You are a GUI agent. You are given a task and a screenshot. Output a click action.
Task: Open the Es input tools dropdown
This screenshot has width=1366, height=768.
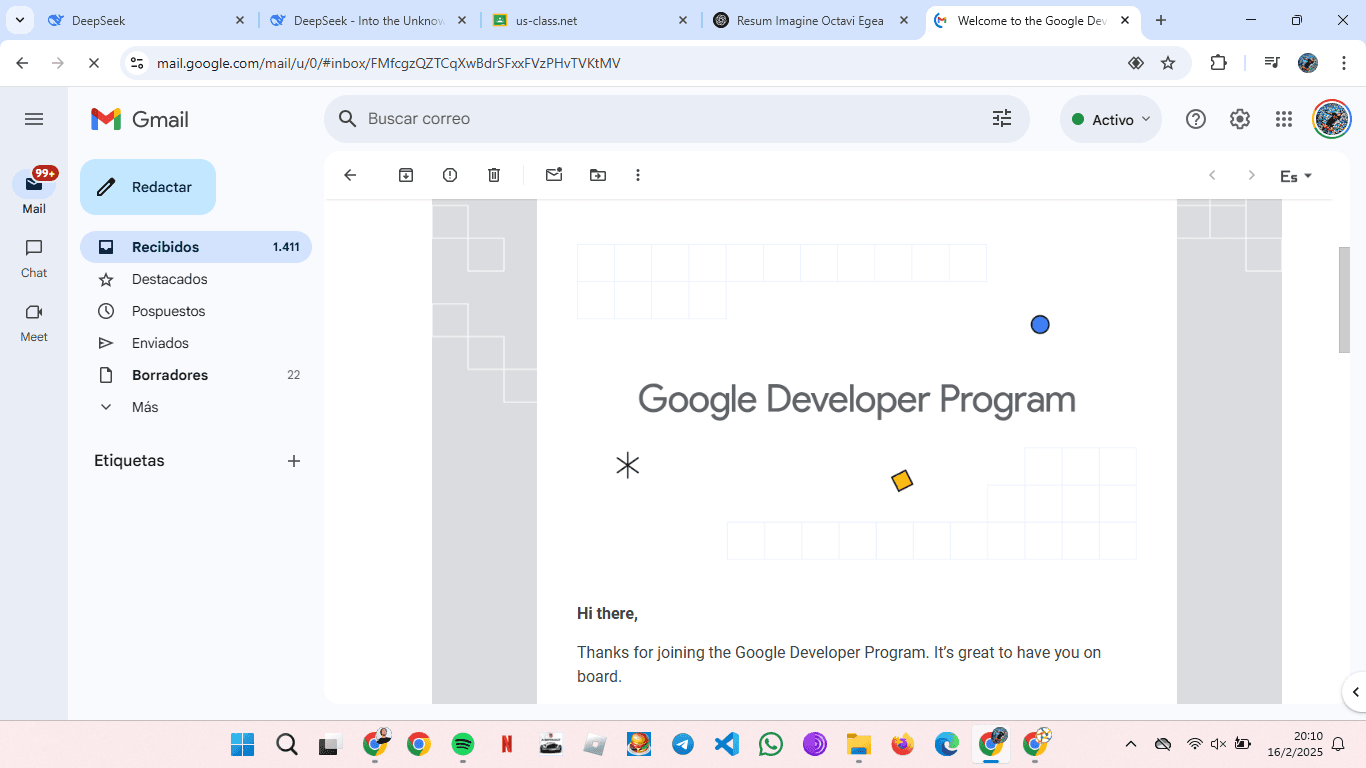1296,176
